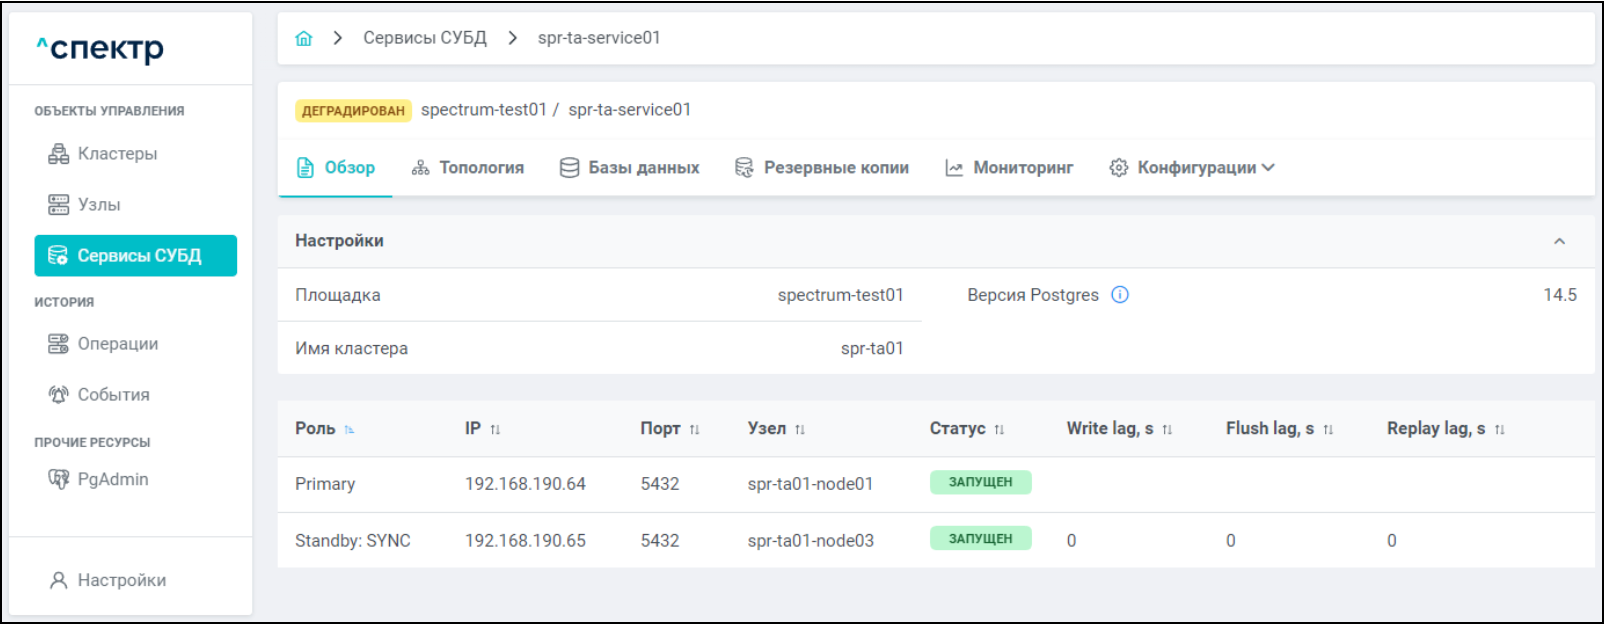Viewport: 1604px width, 624px height.
Task: Sort by Flush lag column icon
Action: pos(1328,430)
